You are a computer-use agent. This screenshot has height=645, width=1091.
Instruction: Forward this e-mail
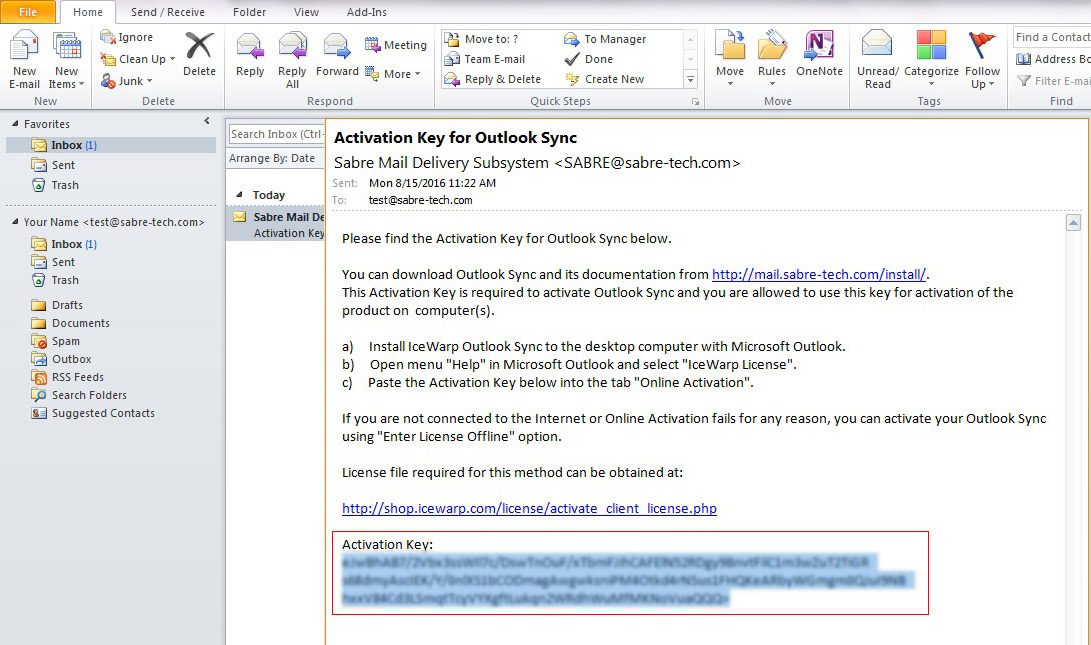pyautogui.click(x=337, y=54)
